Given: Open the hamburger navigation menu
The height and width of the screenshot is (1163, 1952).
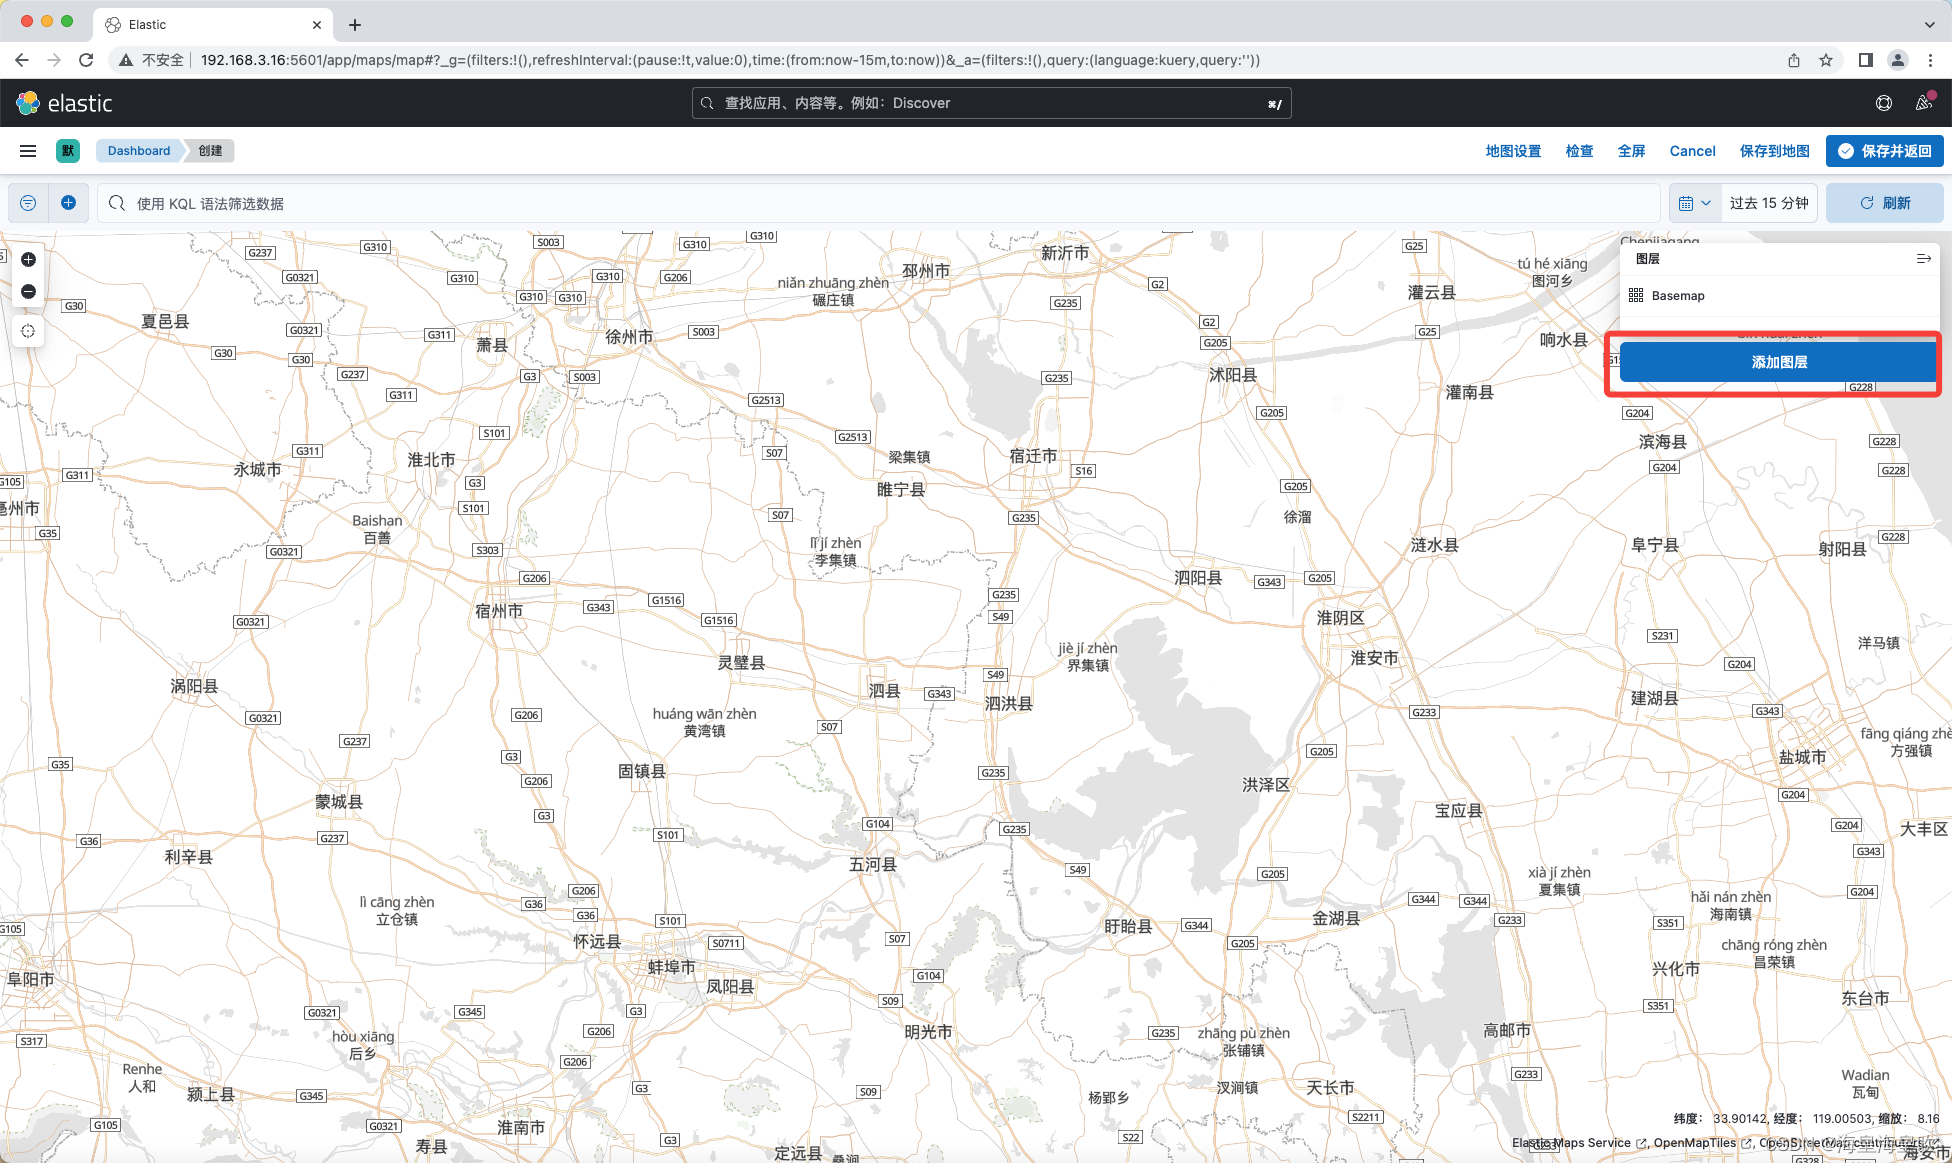Looking at the screenshot, I should coord(28,151).
